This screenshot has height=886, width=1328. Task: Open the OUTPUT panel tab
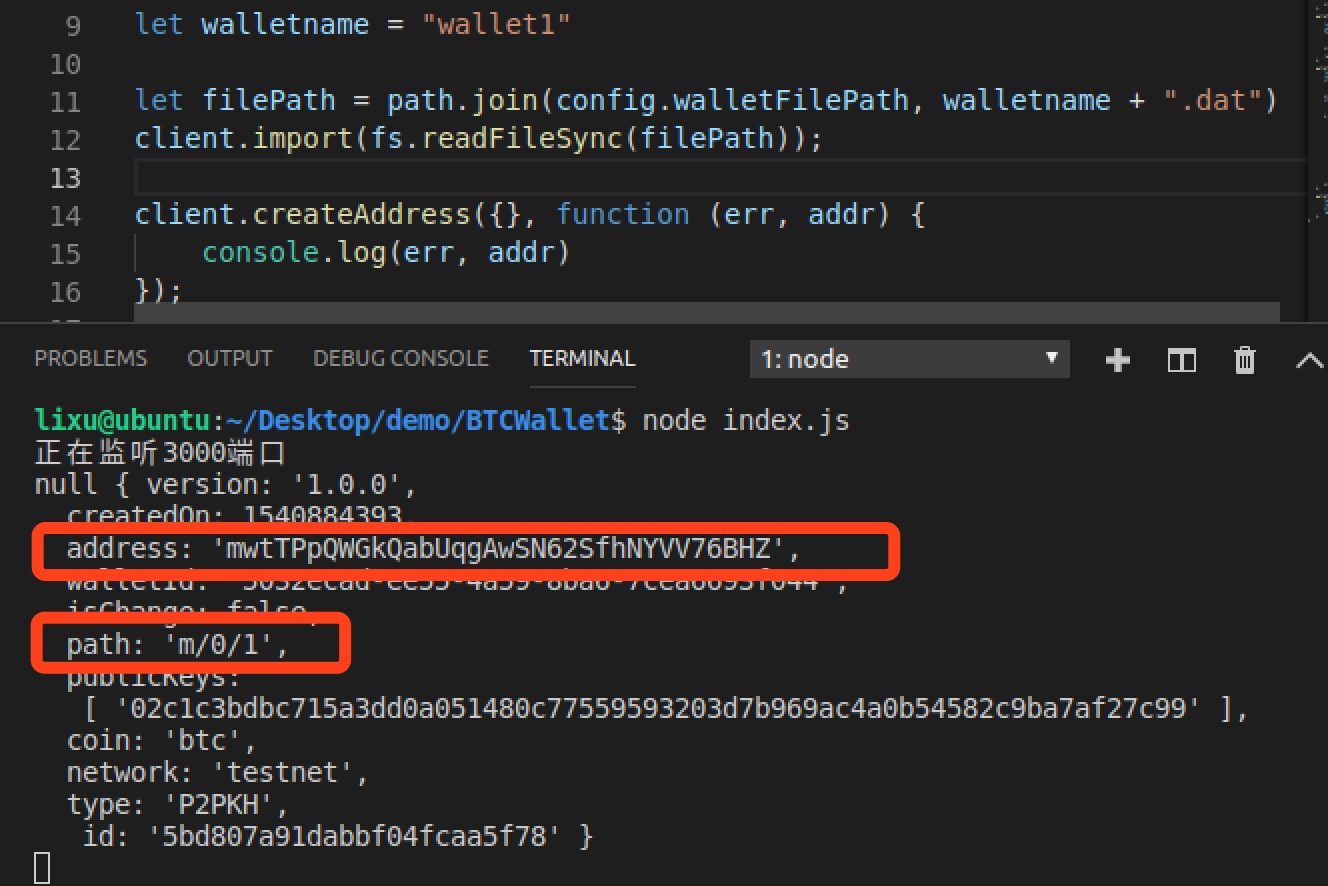tap(230, 358)
